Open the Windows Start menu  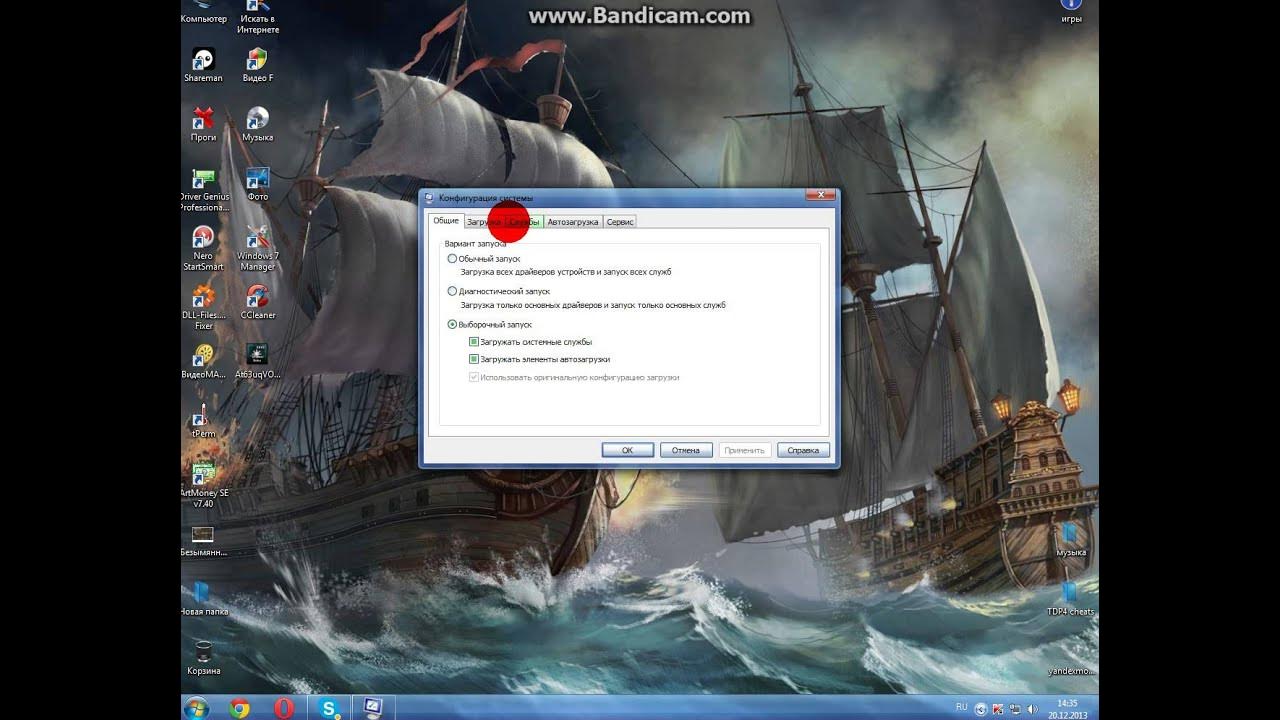pyautogui.click(x=196, y=708)
